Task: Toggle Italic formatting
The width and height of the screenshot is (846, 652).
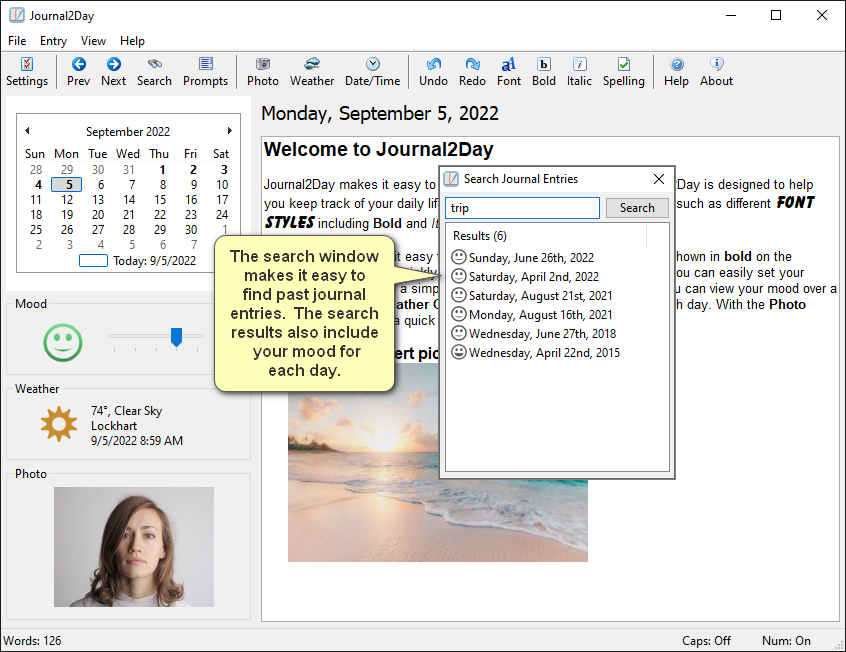Action: (579, 72)
